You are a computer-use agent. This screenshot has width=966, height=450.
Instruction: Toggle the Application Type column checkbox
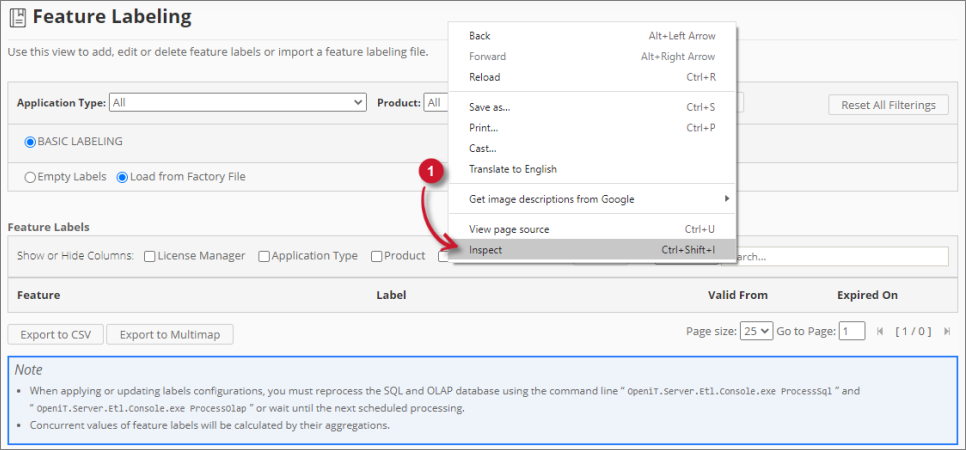pos(264,256)
